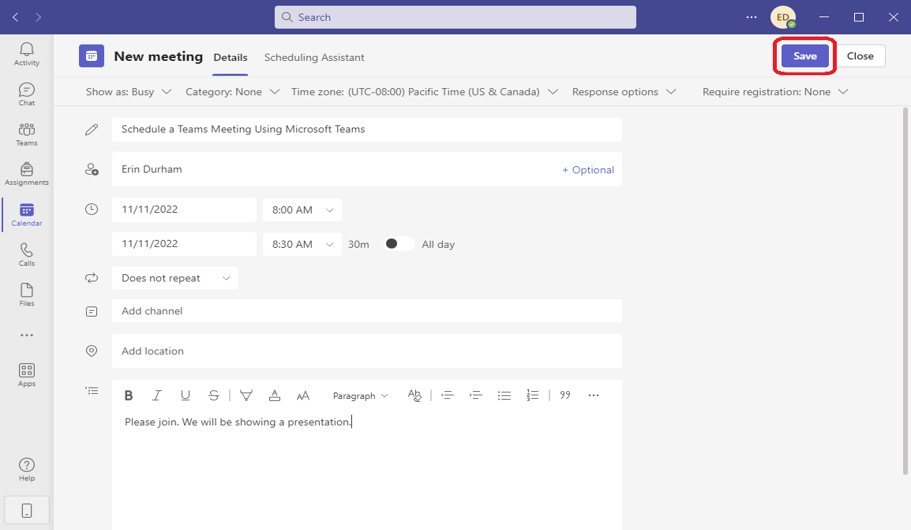
Task: Increase paragraph indent
Action: tap(475, 396)
